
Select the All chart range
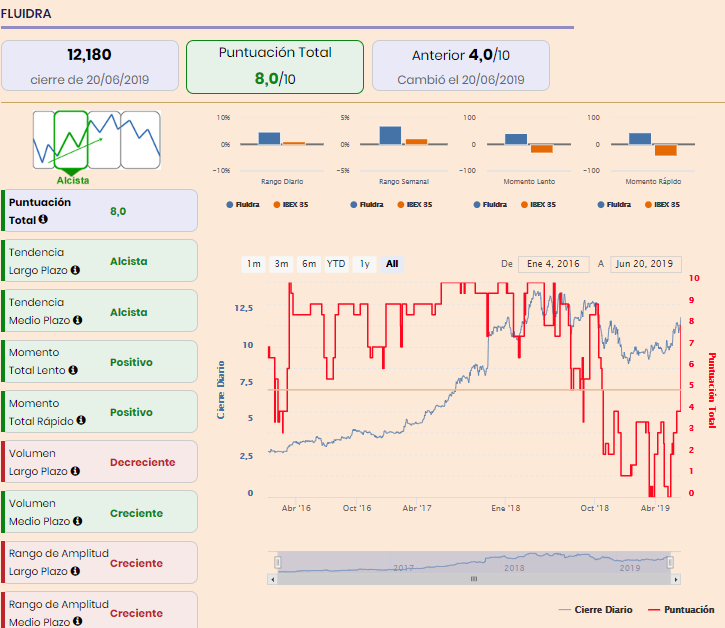(392, 264)
